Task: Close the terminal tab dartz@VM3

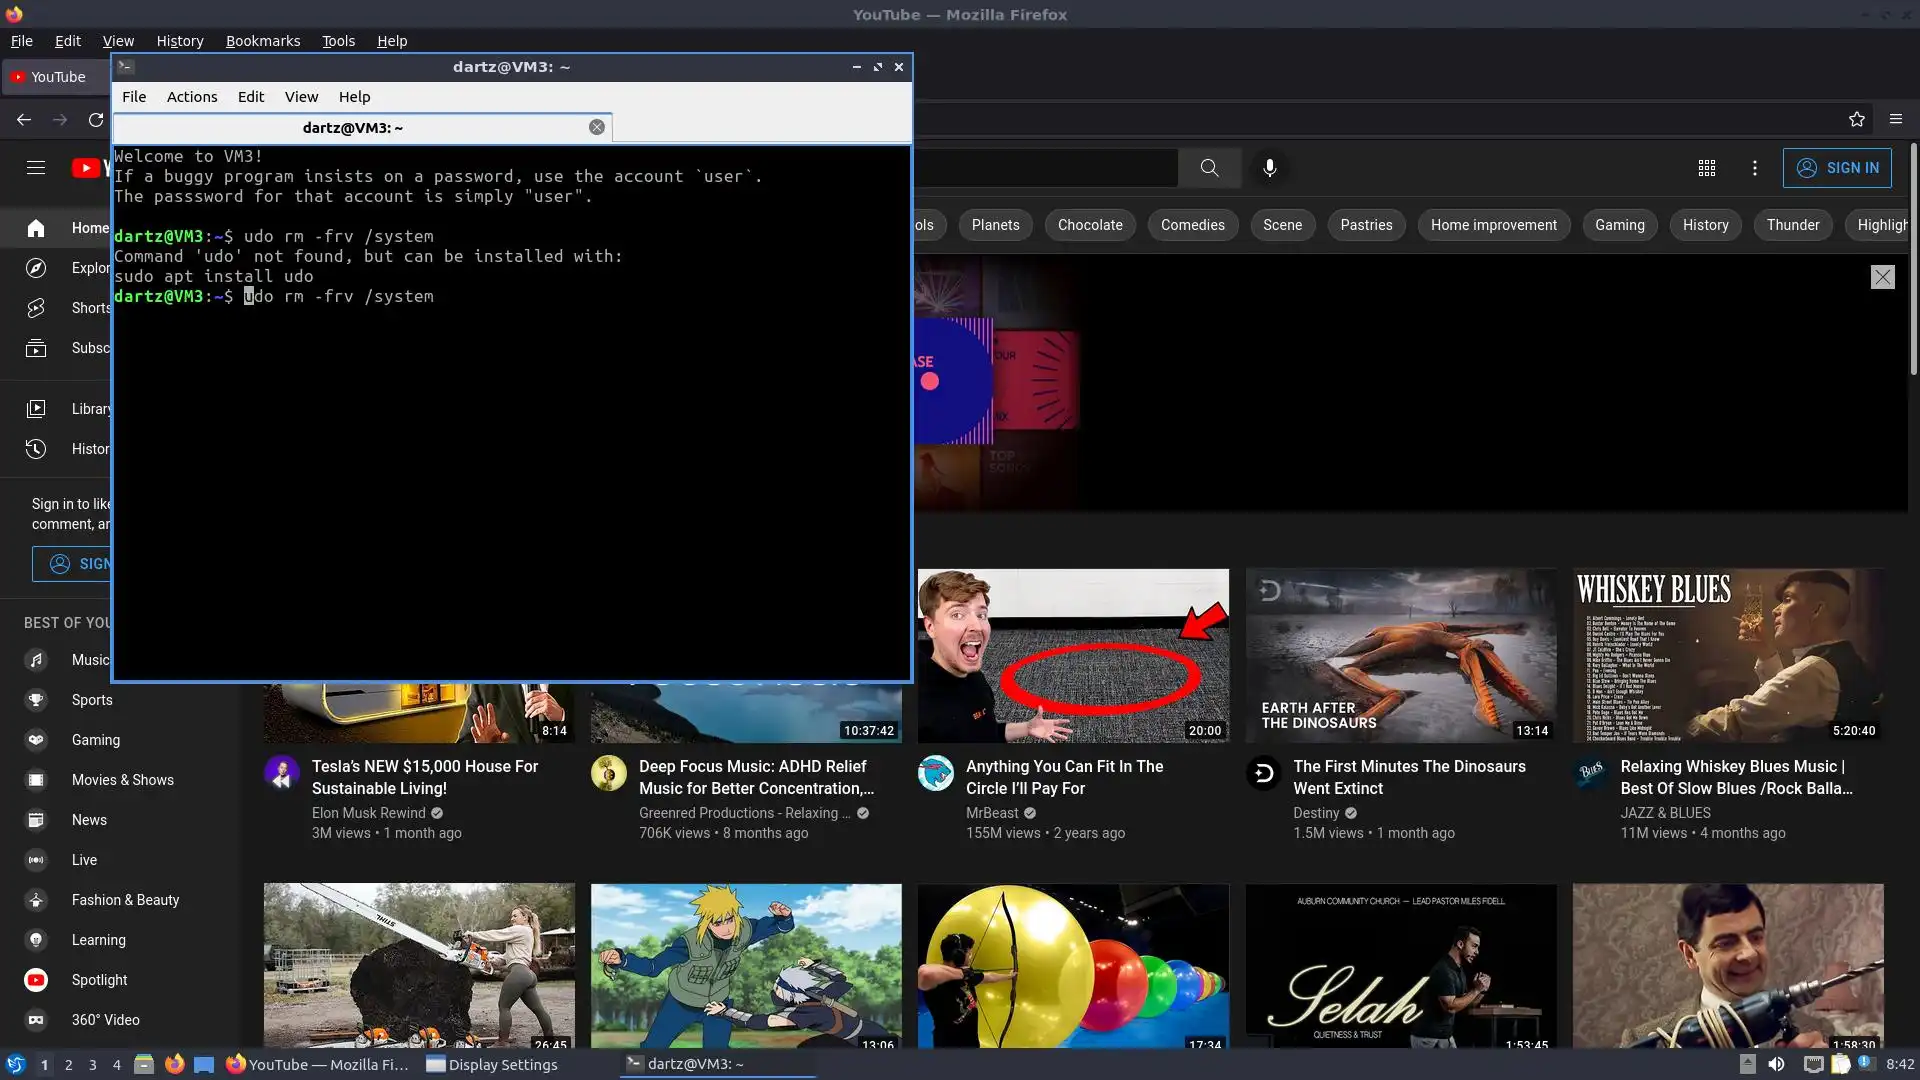Action: pos(597,127)
